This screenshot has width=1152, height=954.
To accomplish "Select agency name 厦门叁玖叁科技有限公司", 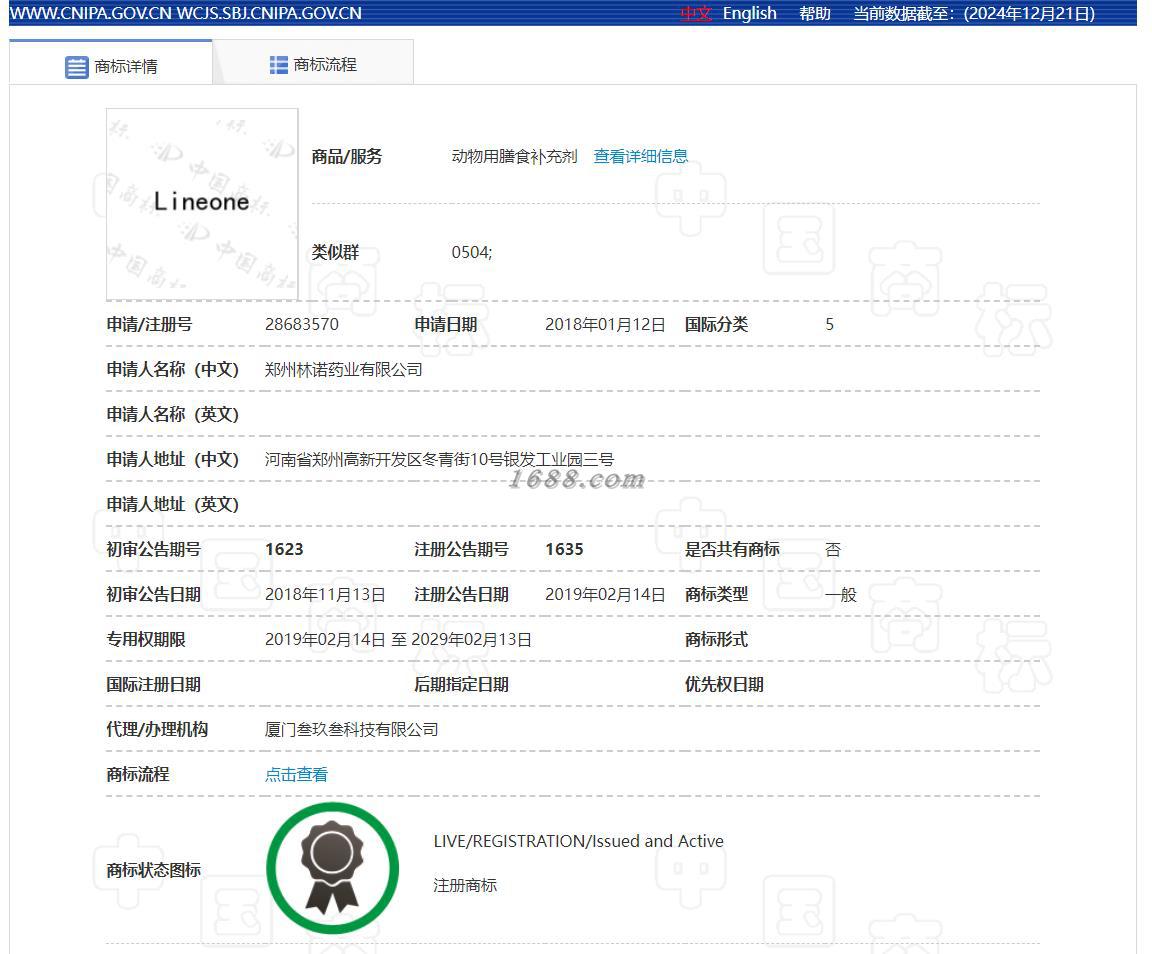I will coord(351,729).
